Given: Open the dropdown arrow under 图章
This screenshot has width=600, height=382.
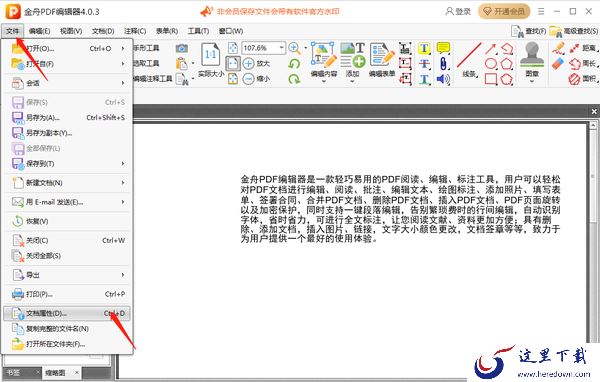Looking at the screenshot, I should coord(532,81).
